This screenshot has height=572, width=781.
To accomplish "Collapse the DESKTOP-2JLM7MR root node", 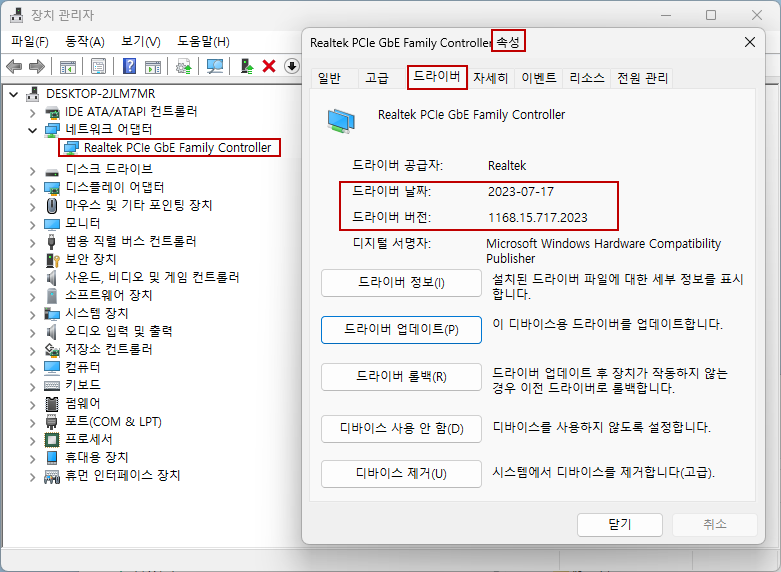I will point(13,94).
